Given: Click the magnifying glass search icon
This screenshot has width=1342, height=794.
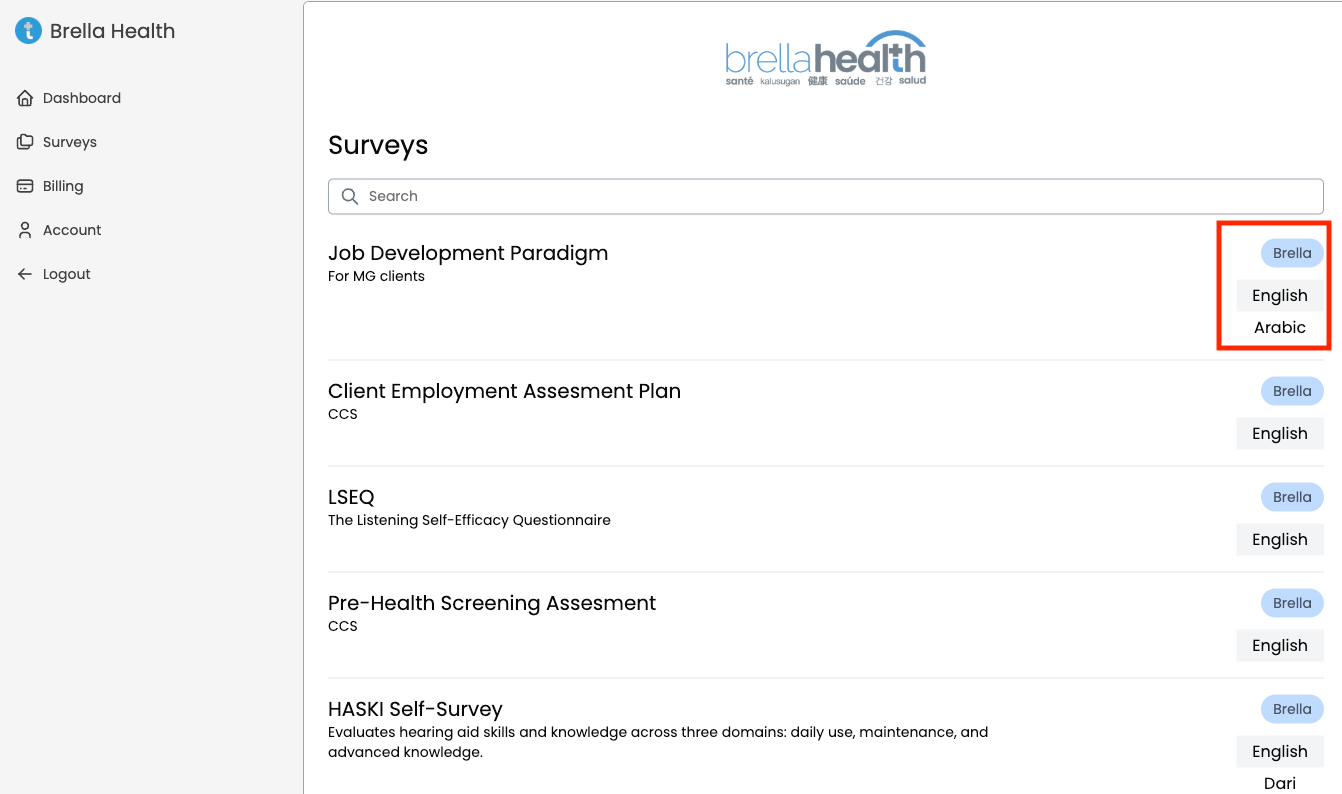Looking at the screenshot, I should click(x=350, y=196).
